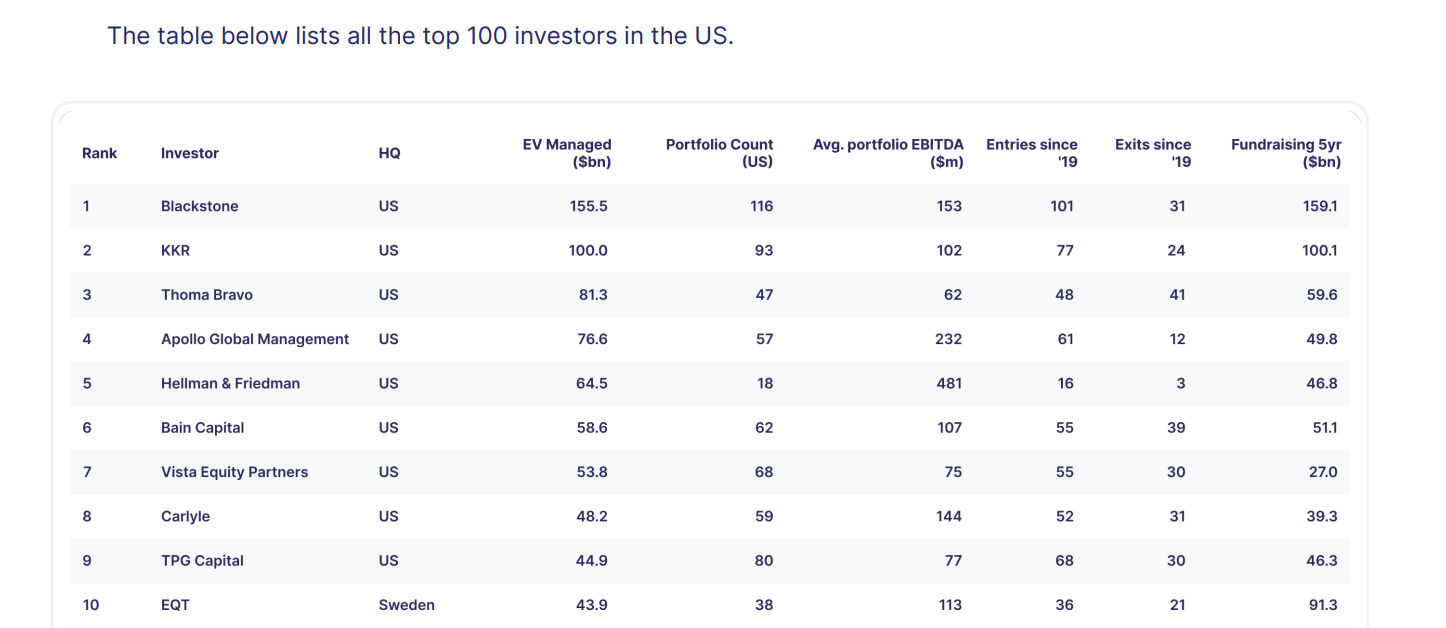Click Fundraising 5yr ($bn) header

(x=1285, y=153)
